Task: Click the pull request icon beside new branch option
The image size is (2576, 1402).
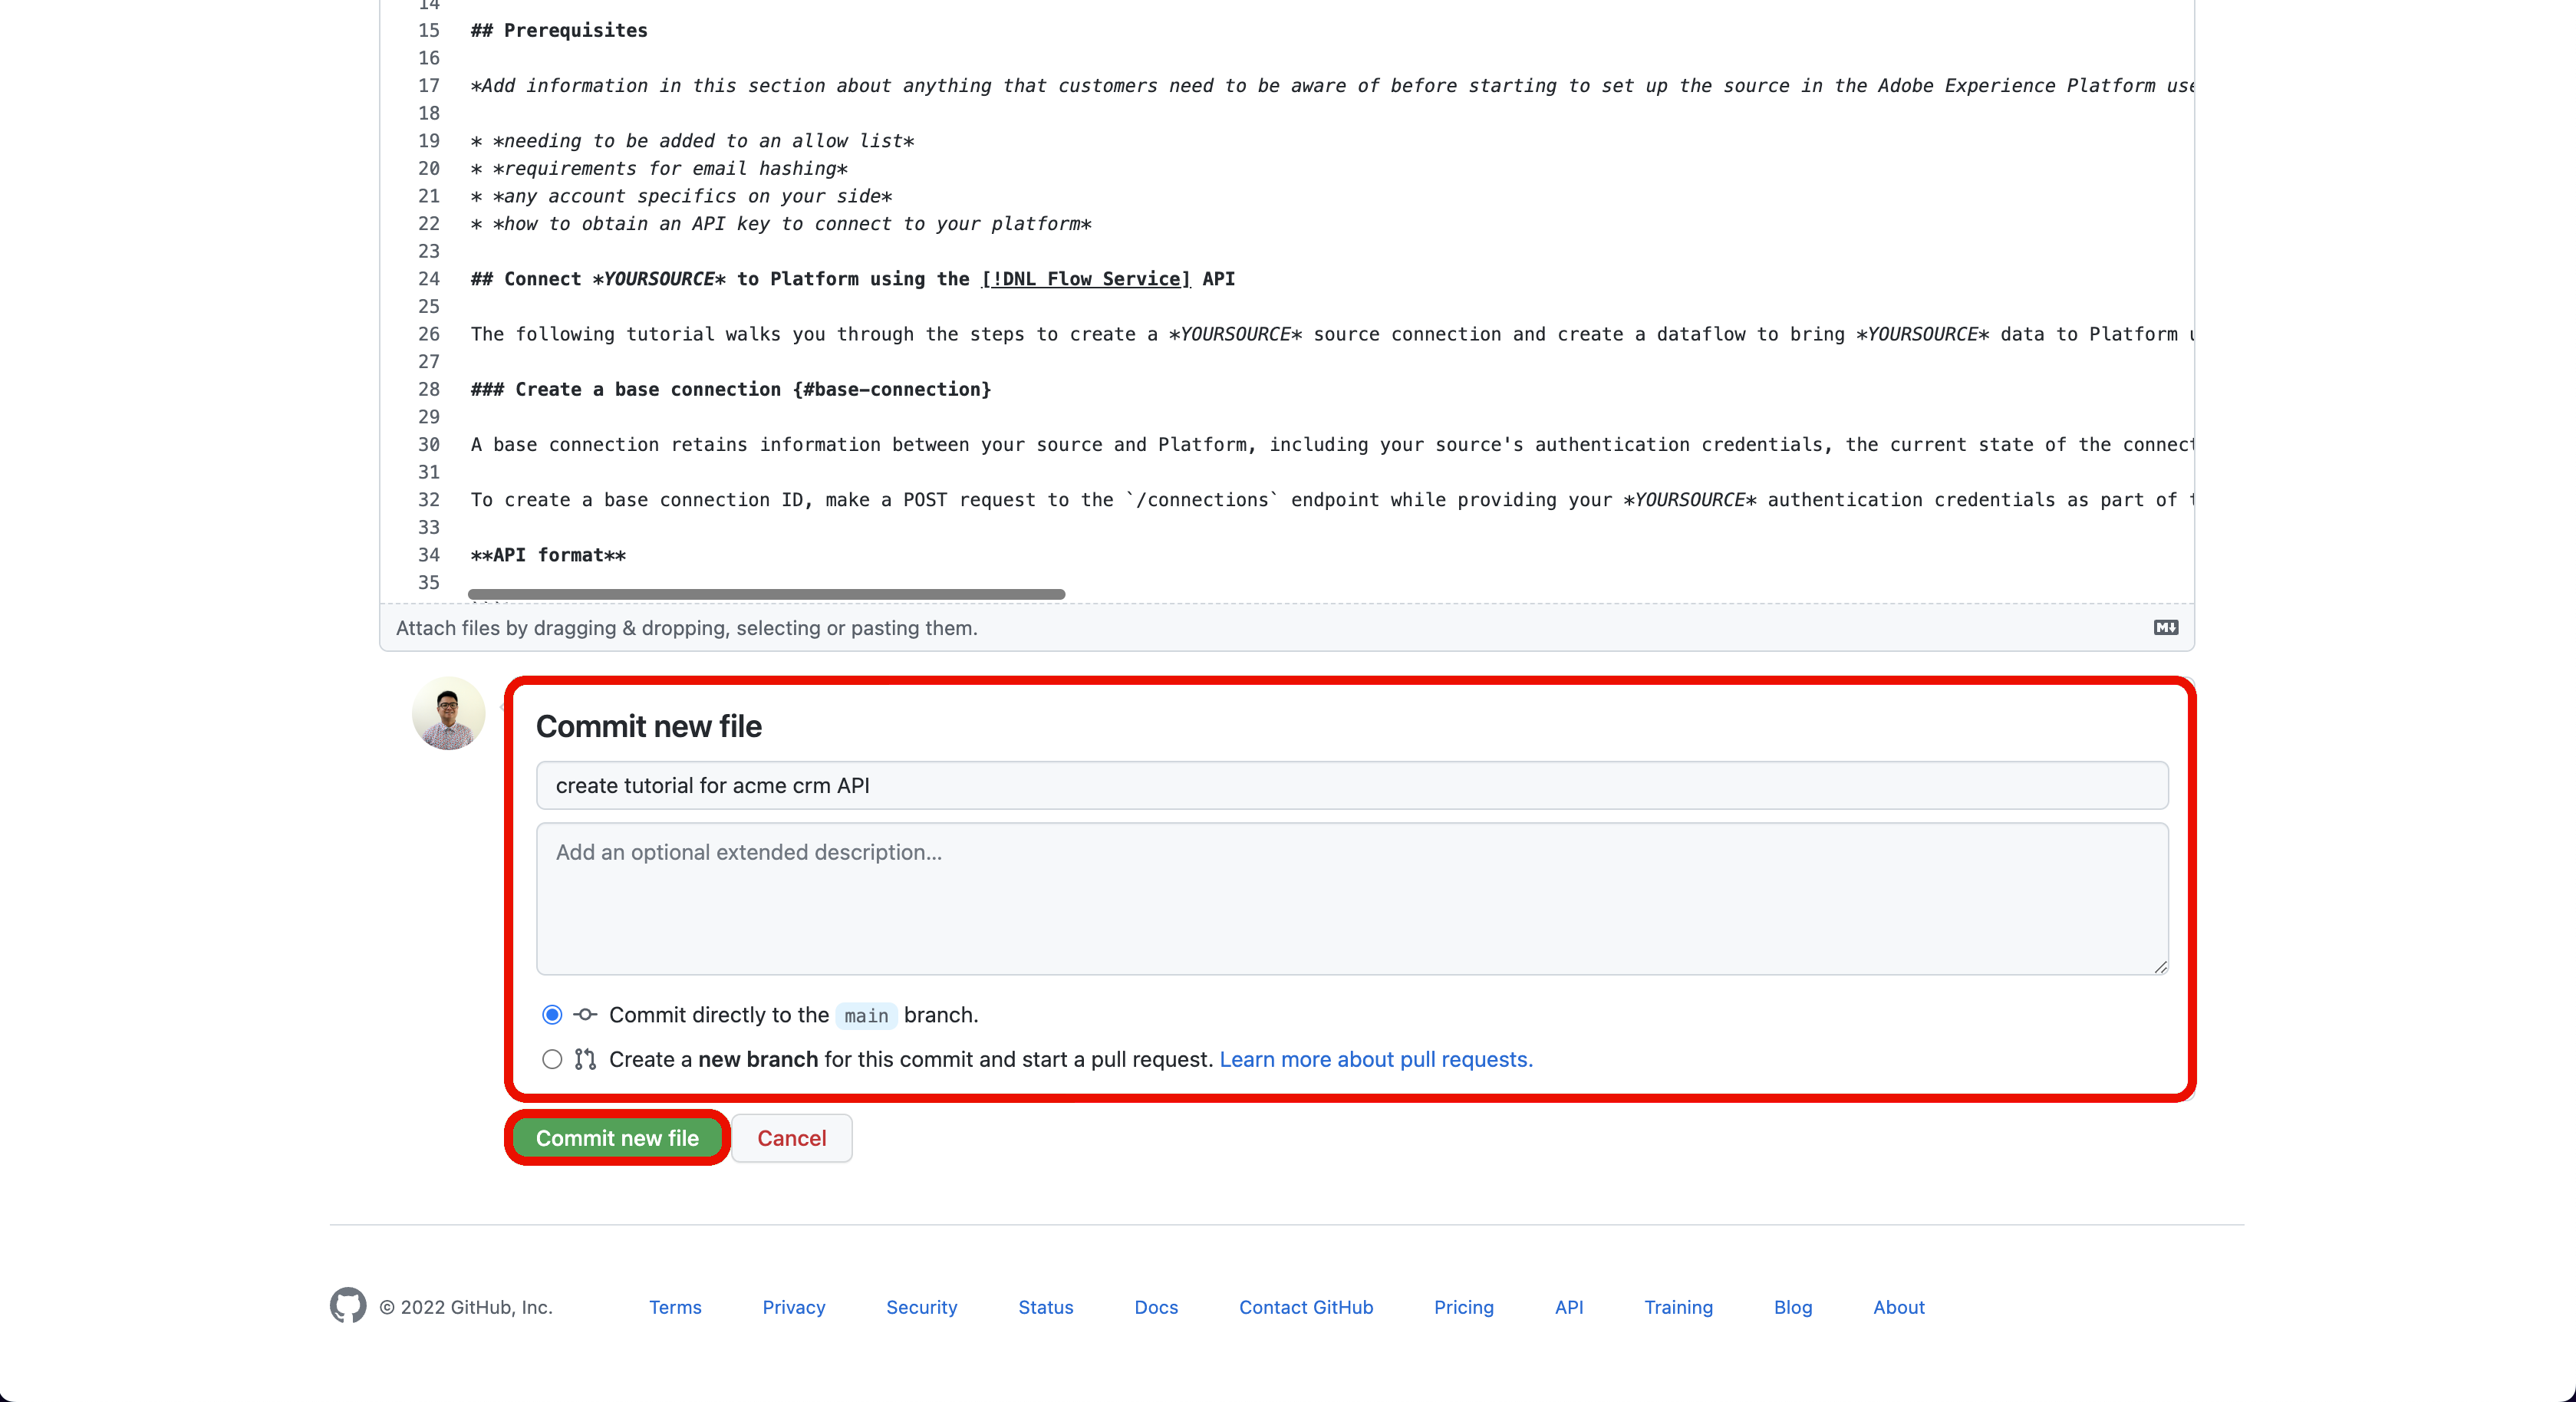Action: pos(585,1059)
